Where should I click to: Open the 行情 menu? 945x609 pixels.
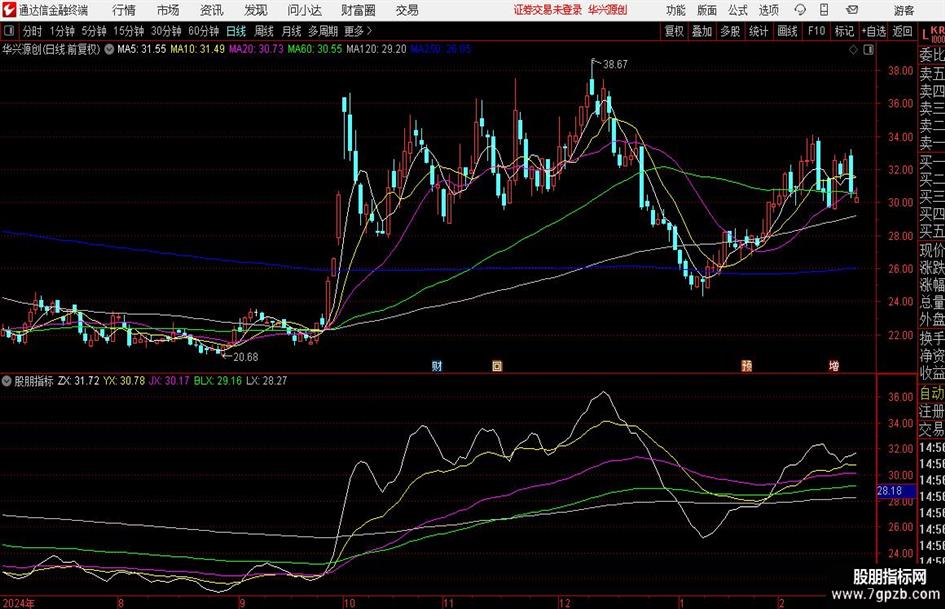(124, 10)
